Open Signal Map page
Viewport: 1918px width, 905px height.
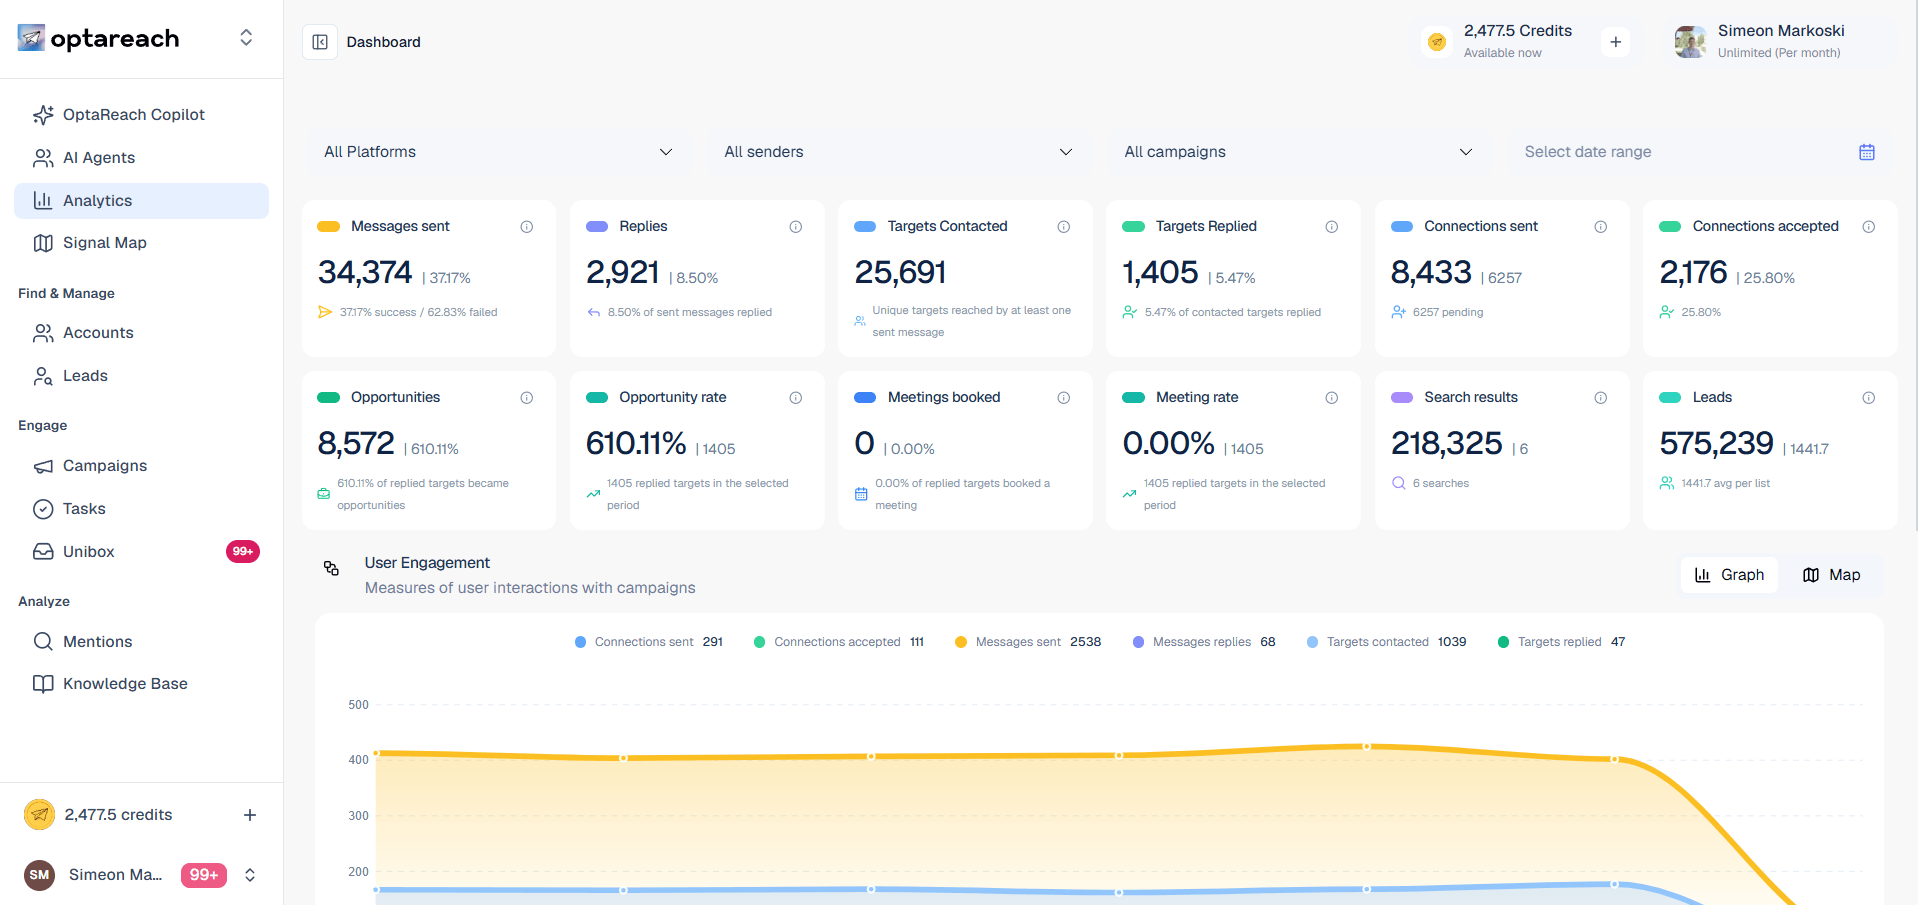141,243
